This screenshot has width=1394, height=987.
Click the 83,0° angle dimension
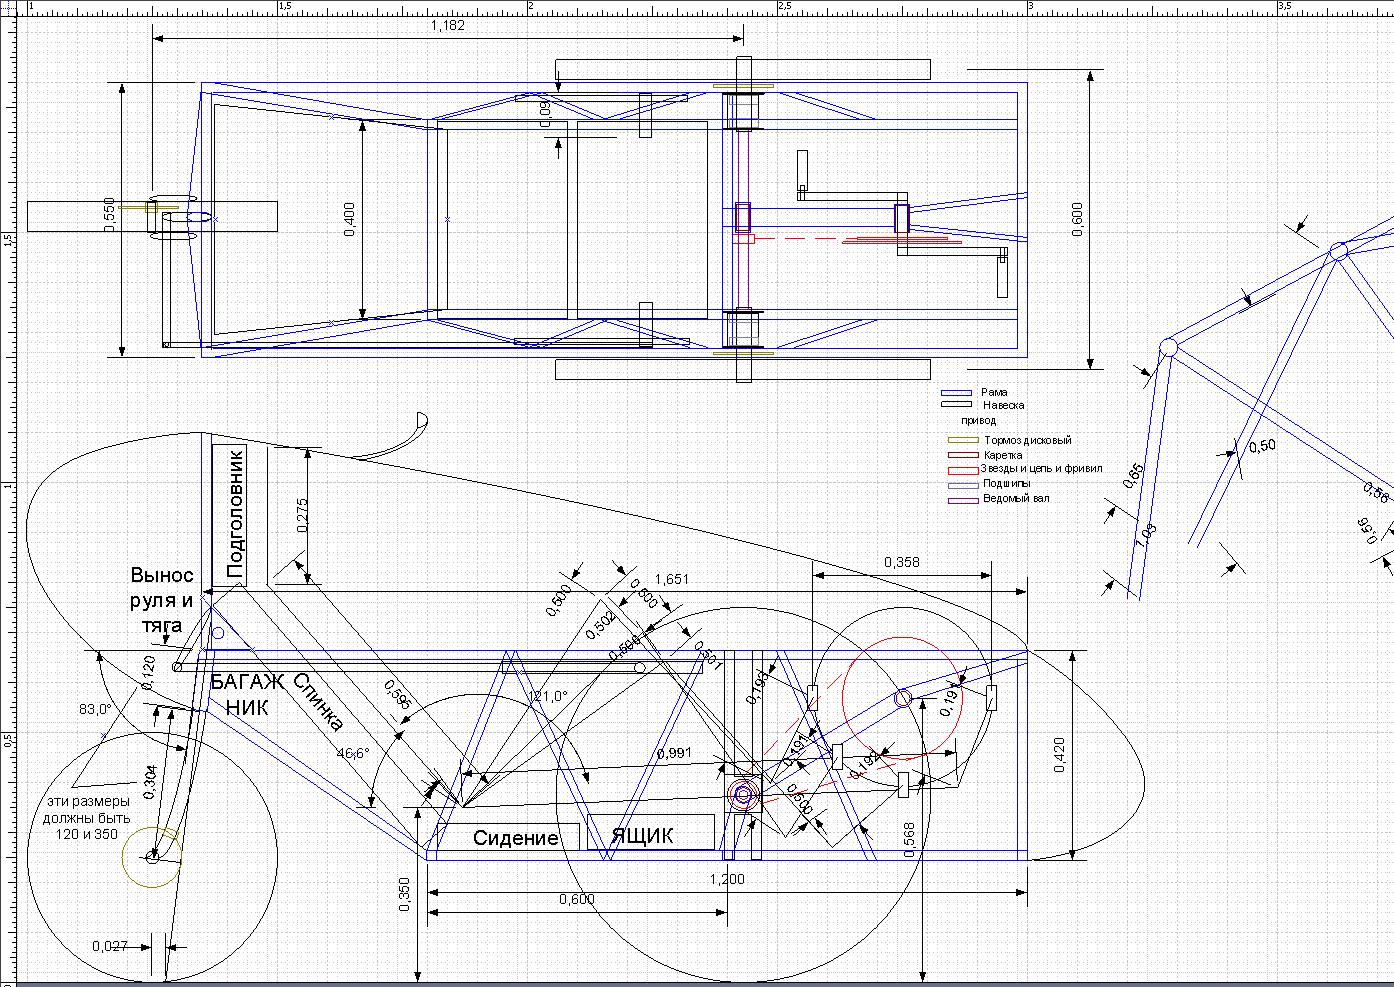95,709
